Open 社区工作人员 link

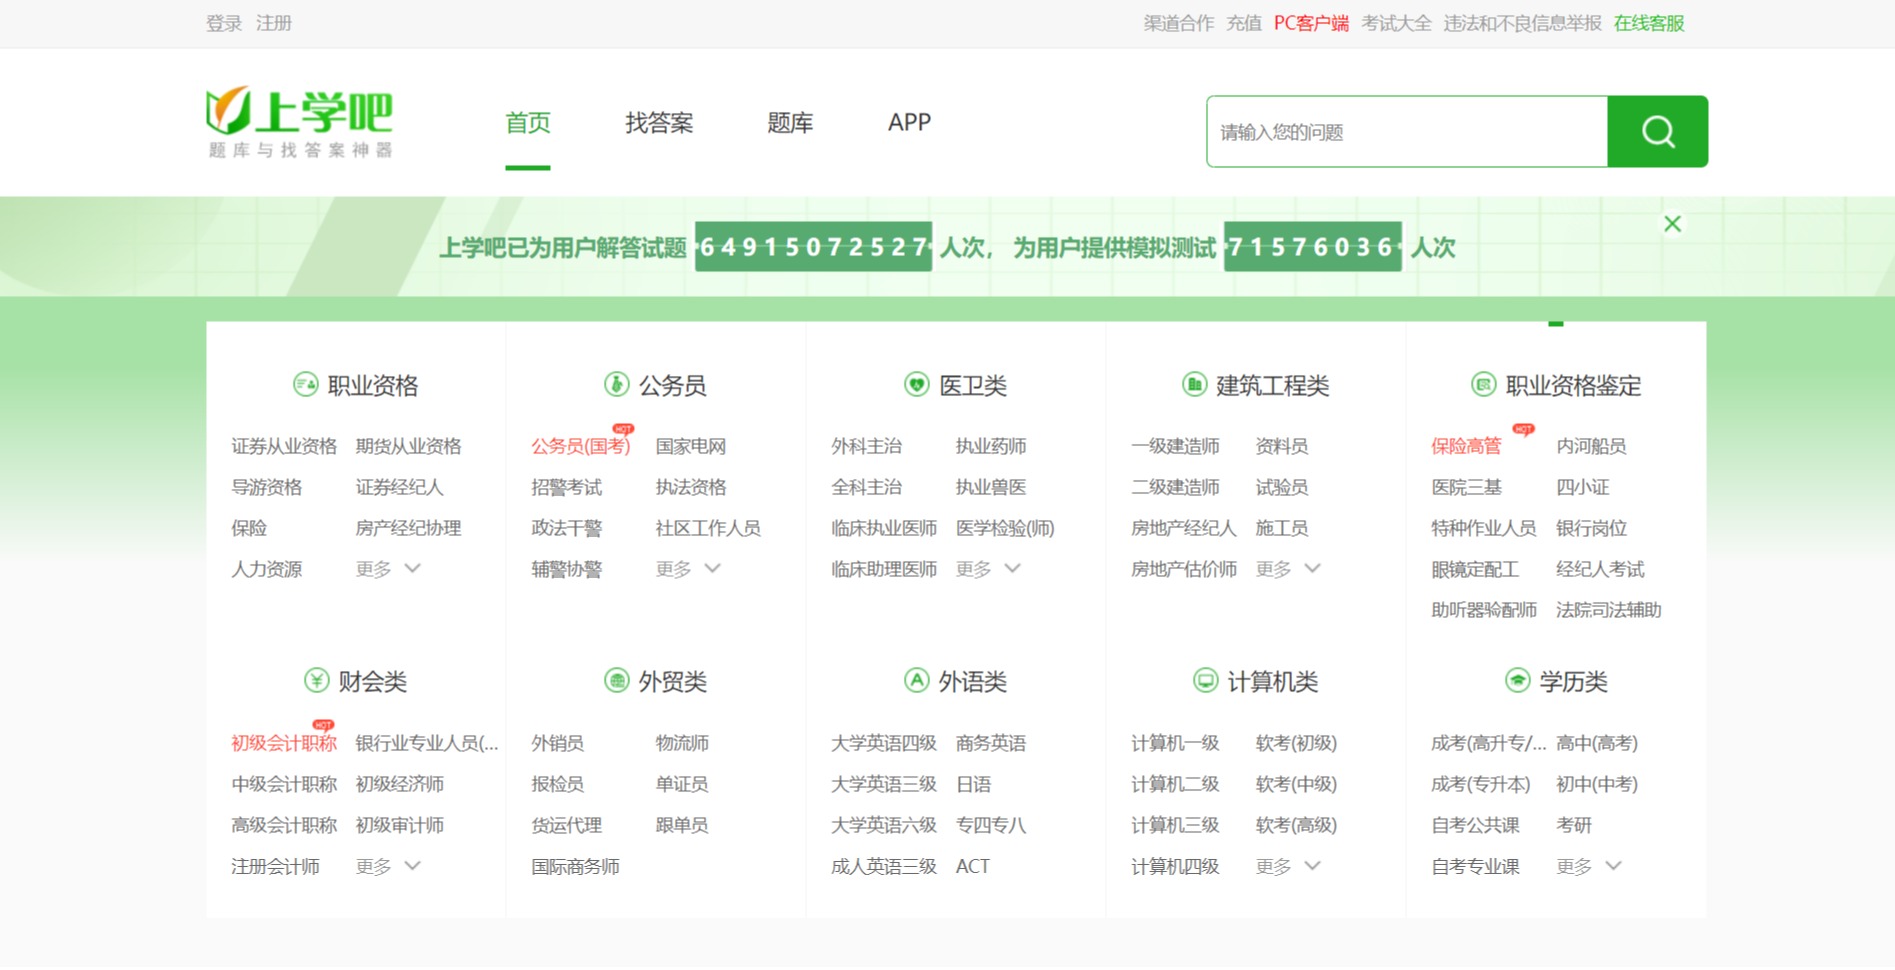coord(708,528)
